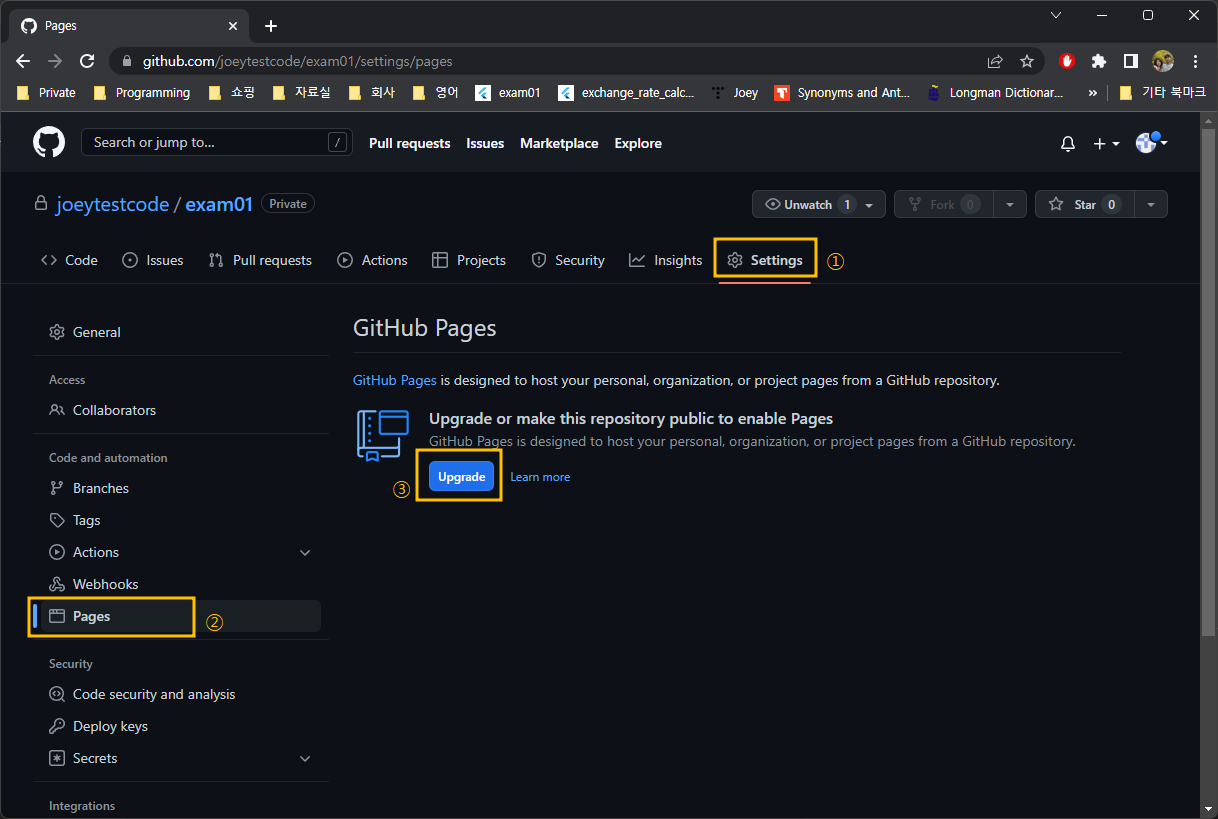
Task: Expand the Unwatch options dropdown arrow
Action: 870,204
